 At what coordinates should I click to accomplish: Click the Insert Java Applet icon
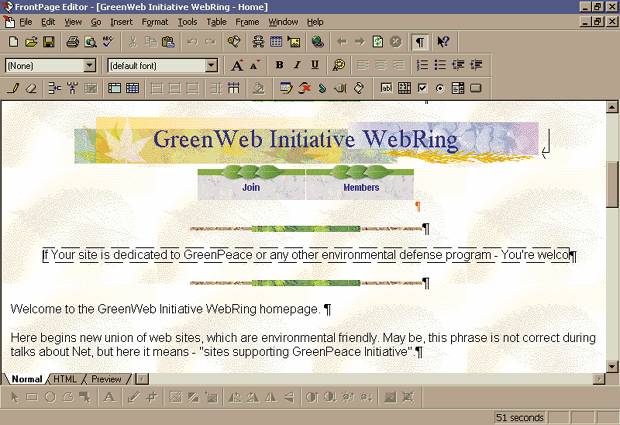[x=322, y=88]
